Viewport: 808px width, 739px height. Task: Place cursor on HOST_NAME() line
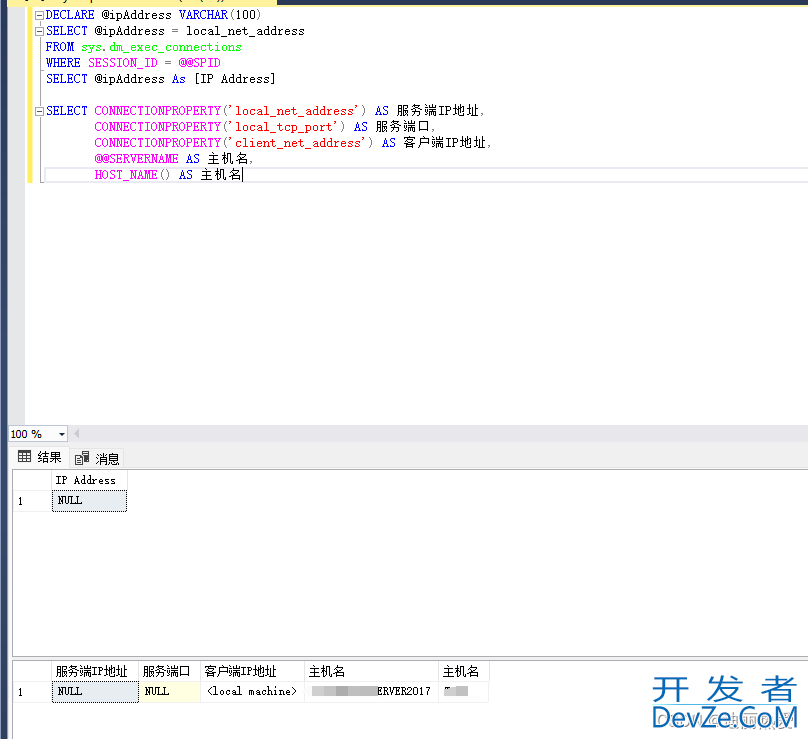pos(426,175)
